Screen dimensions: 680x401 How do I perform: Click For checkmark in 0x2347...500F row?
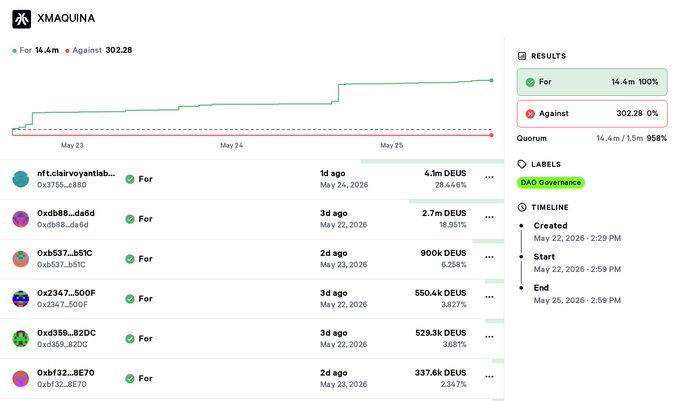point(130,299)
